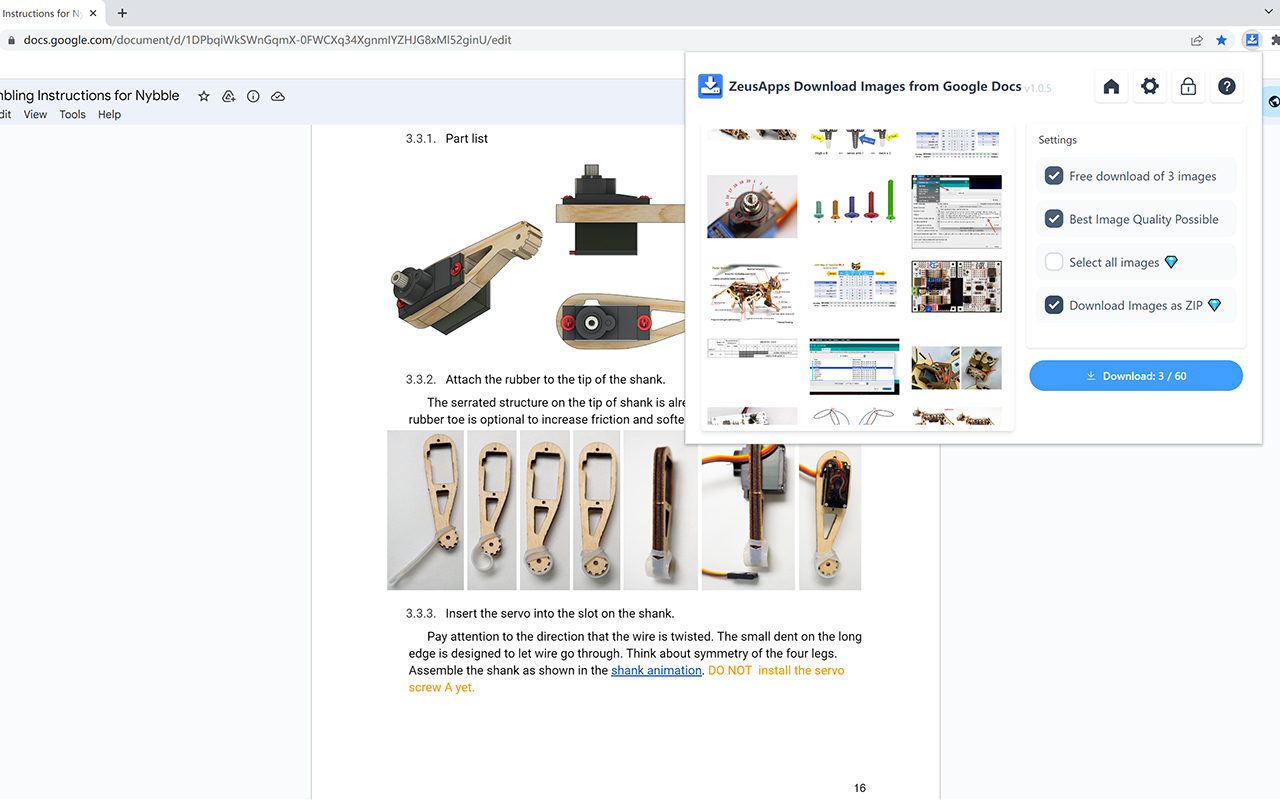Open the help question mark icon
The width and height of the screenshot is (1280, 800).
coord(1227,87)
